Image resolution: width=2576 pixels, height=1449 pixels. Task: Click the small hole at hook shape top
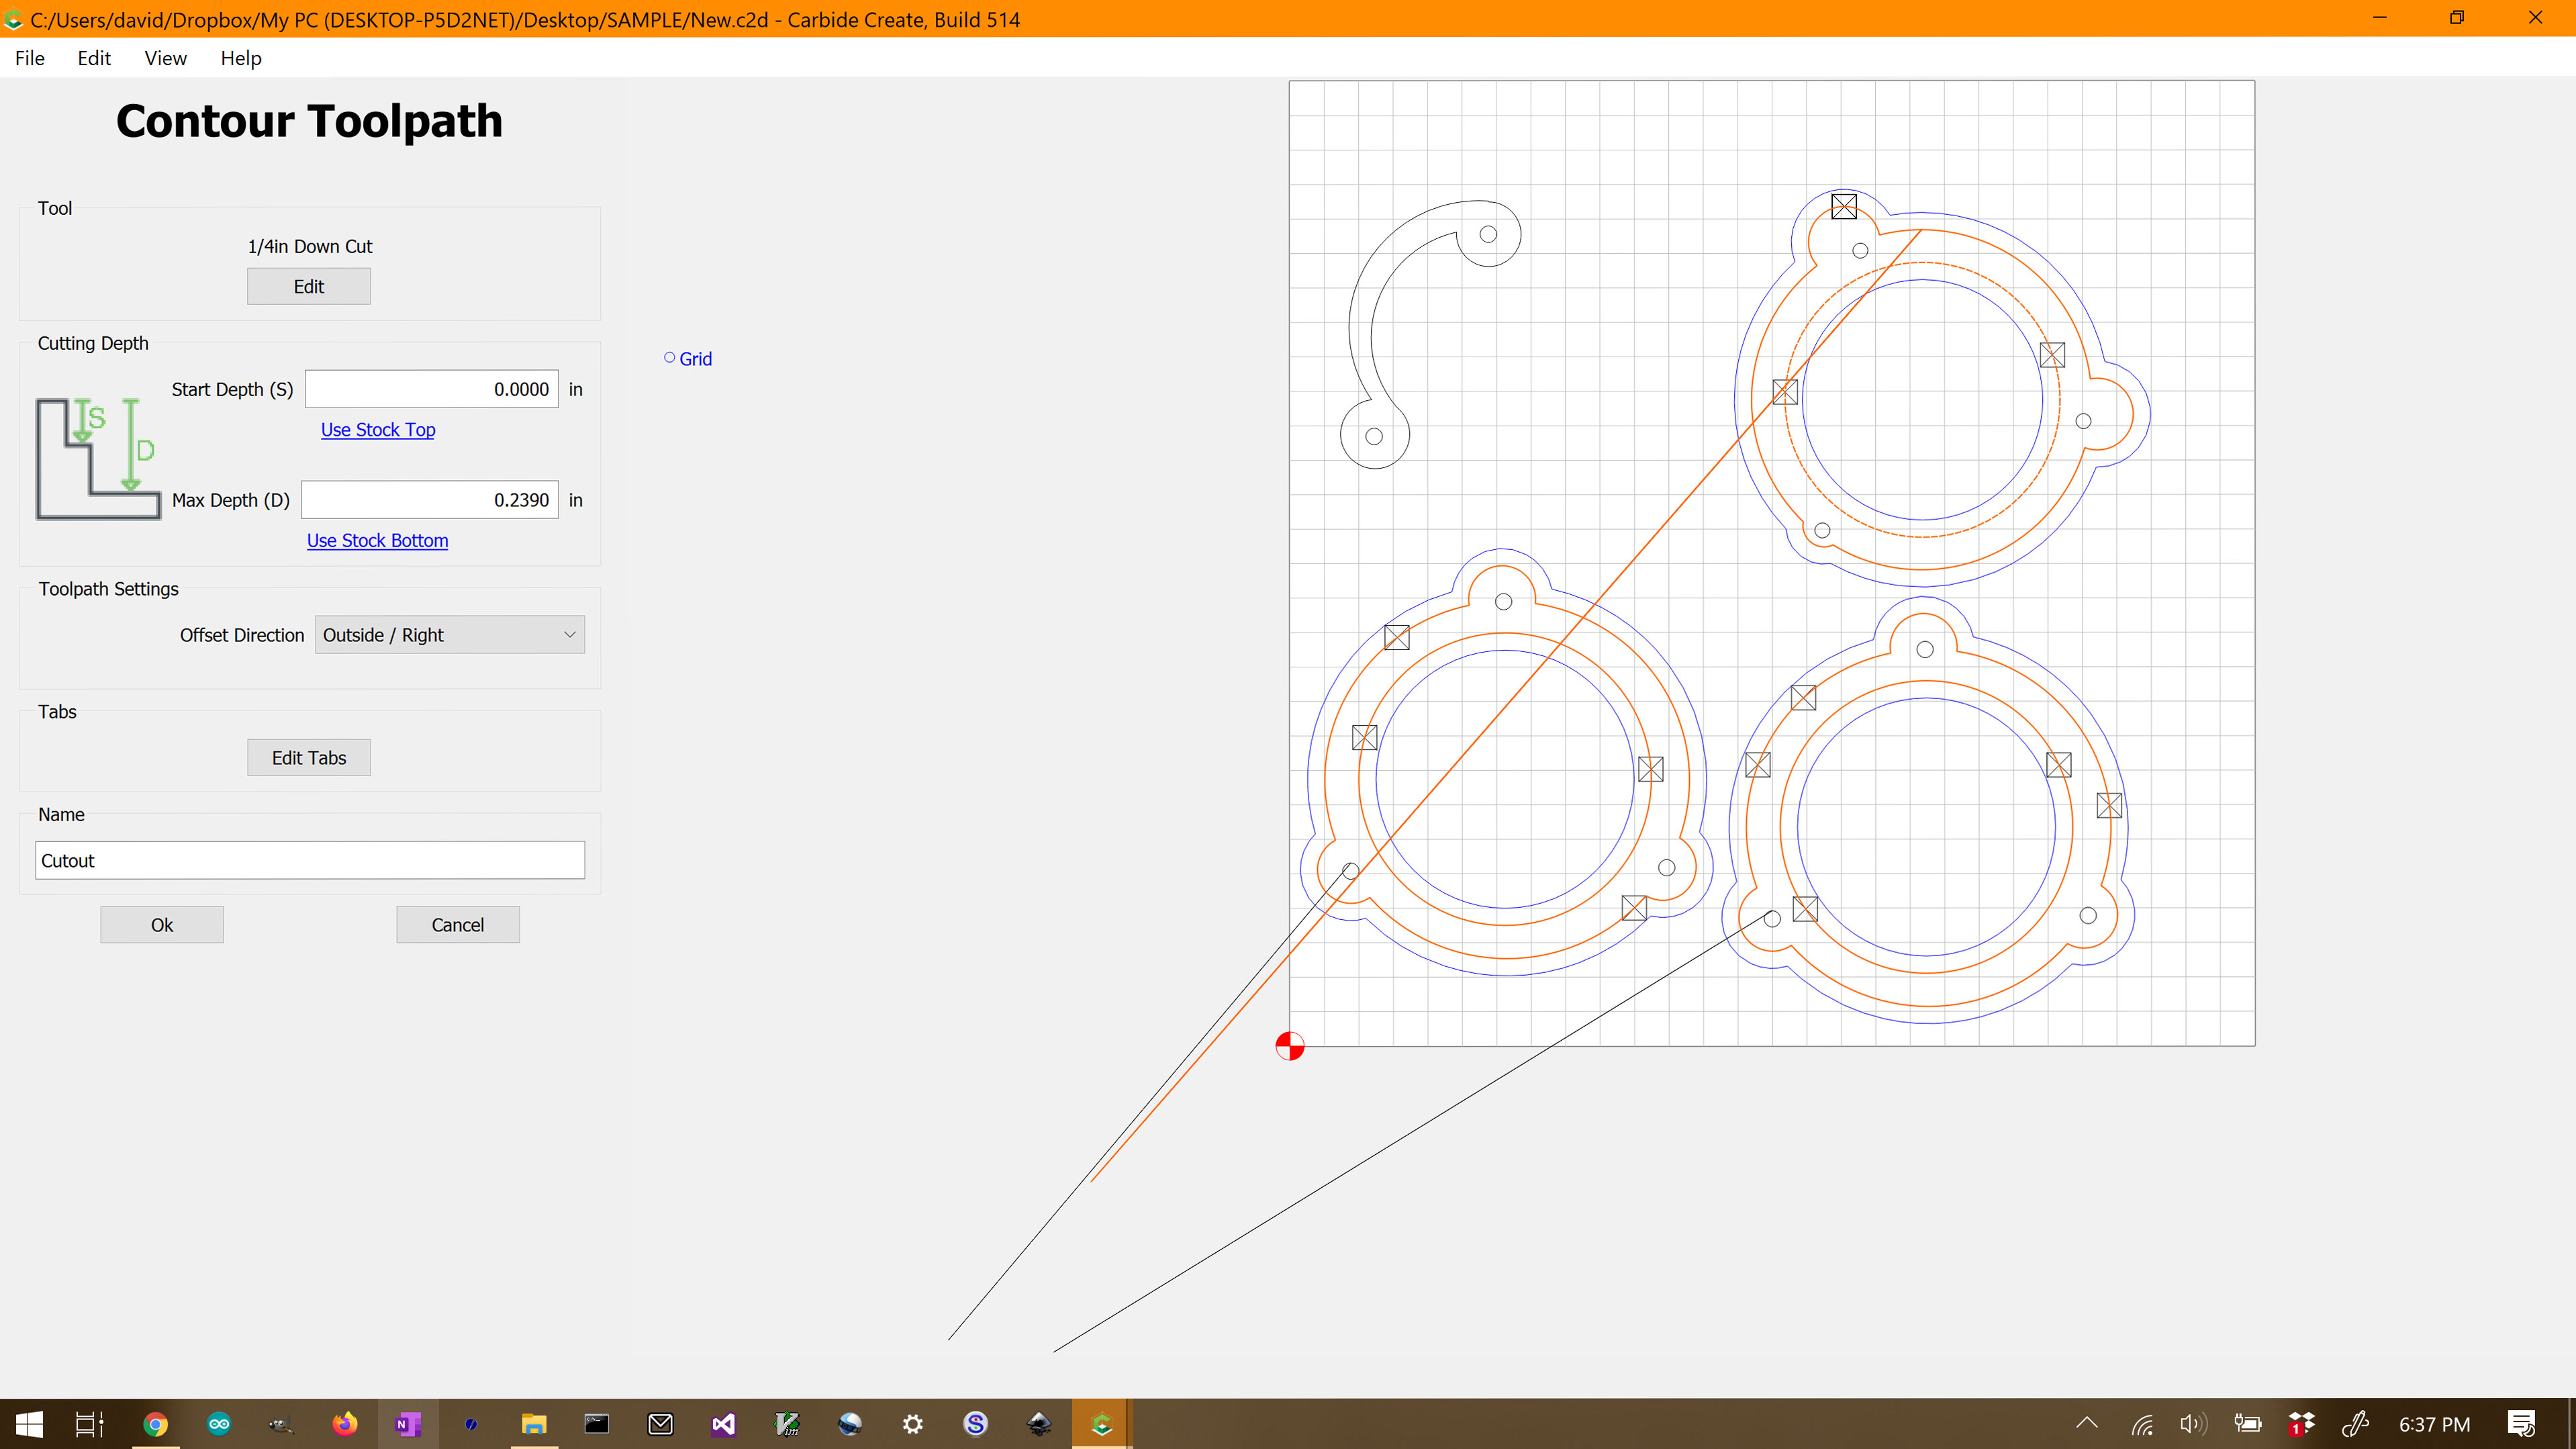point(1488,234)
